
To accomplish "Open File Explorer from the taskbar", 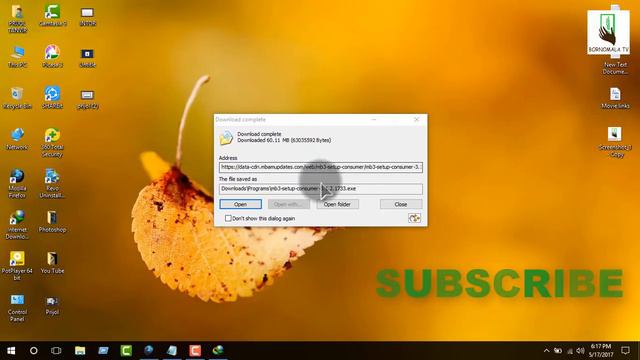I will click(80, 351).
